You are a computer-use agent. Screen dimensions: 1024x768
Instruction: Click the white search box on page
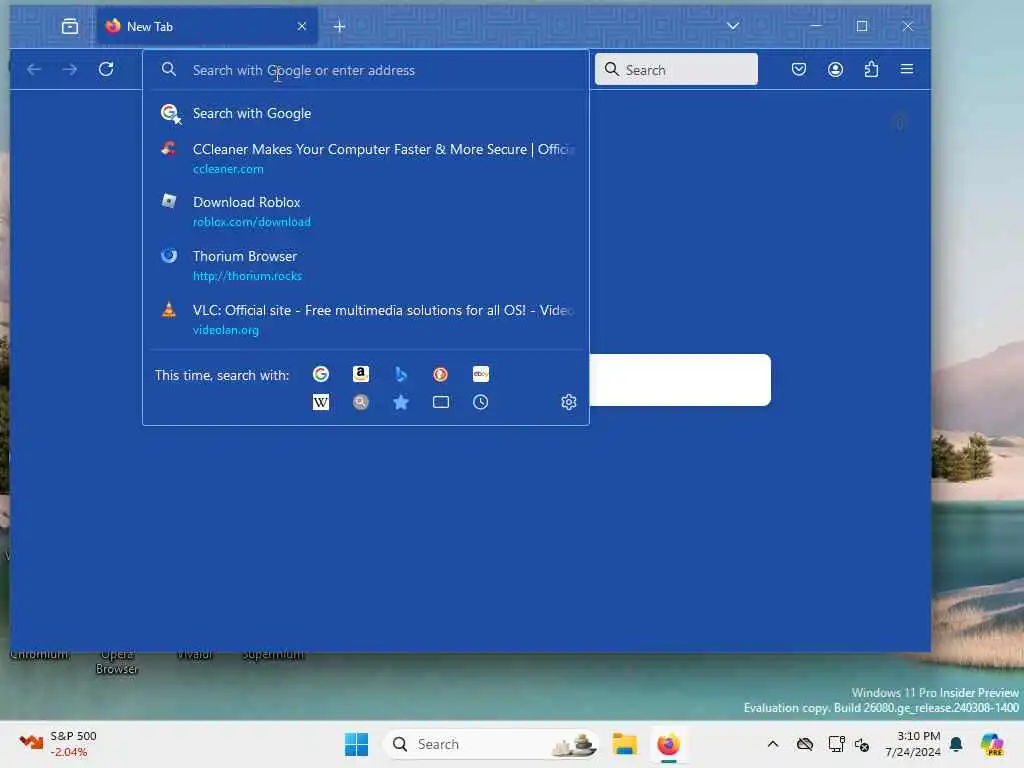[x=680, y=379]
